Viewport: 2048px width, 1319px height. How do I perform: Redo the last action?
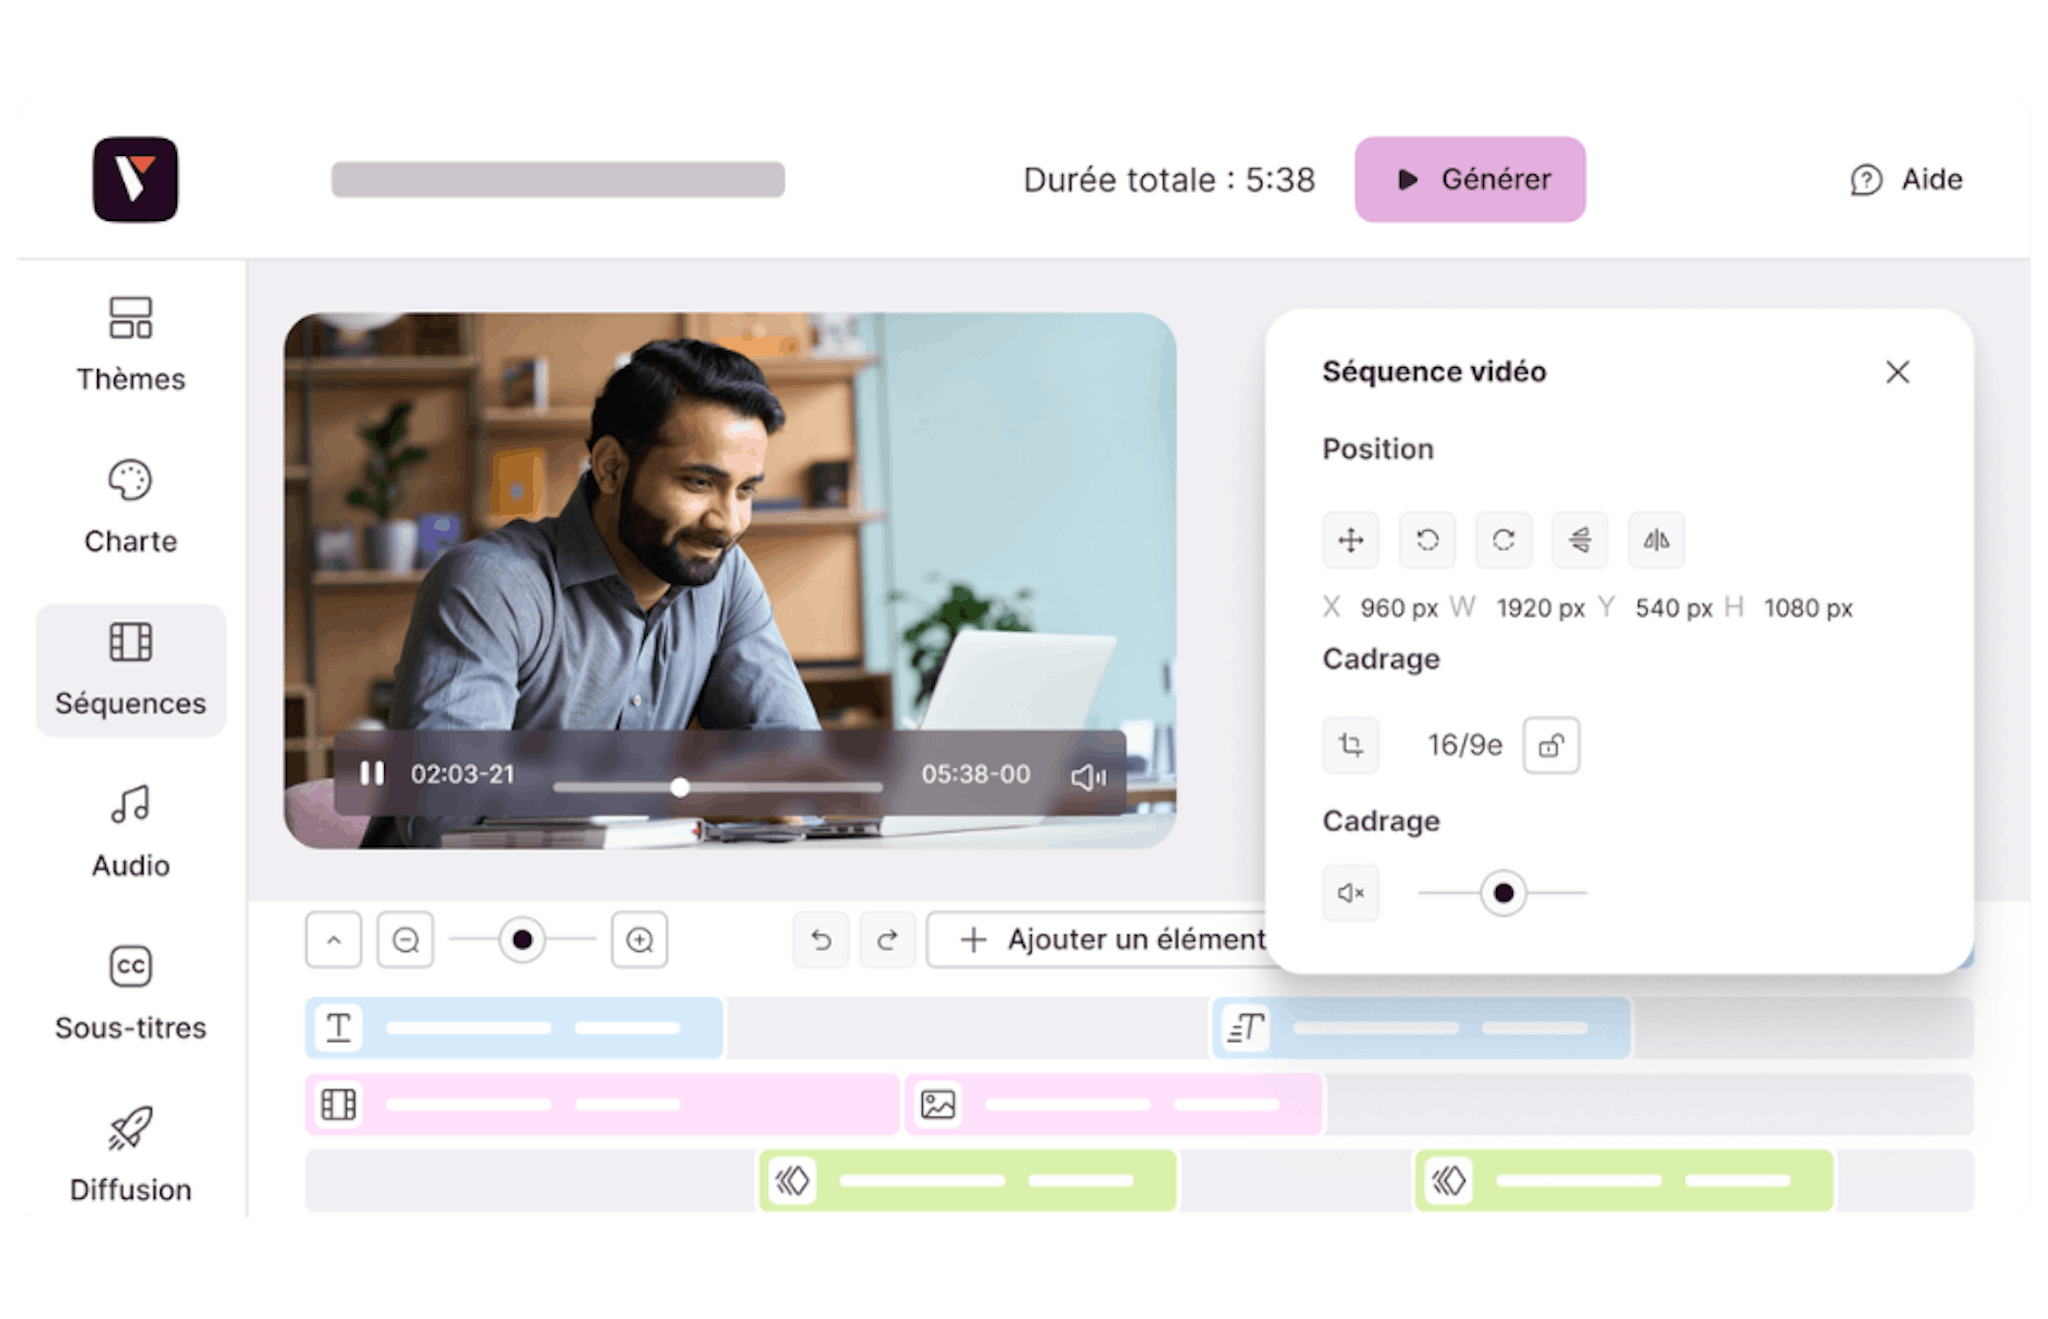[x=887, y=940]
